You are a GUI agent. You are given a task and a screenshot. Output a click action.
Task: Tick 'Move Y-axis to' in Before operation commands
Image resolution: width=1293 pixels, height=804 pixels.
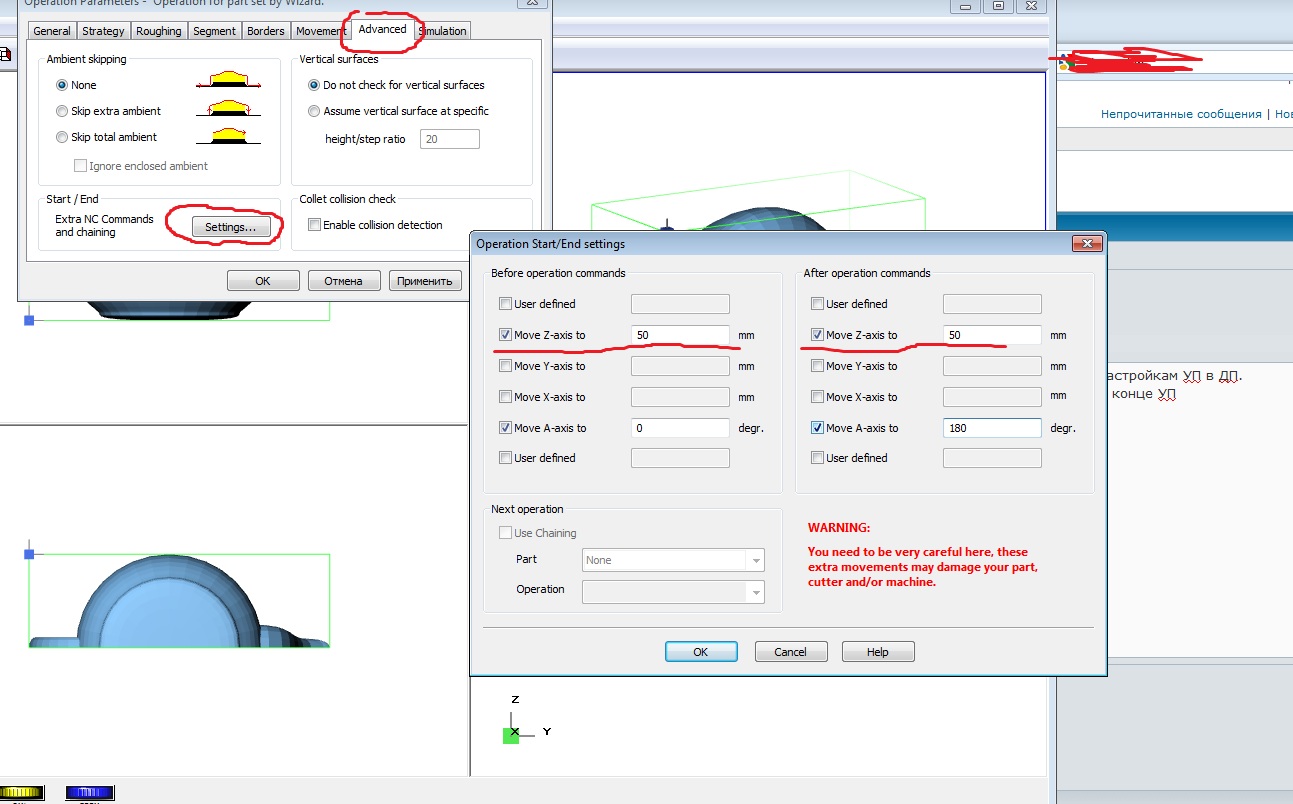(505, 366)
